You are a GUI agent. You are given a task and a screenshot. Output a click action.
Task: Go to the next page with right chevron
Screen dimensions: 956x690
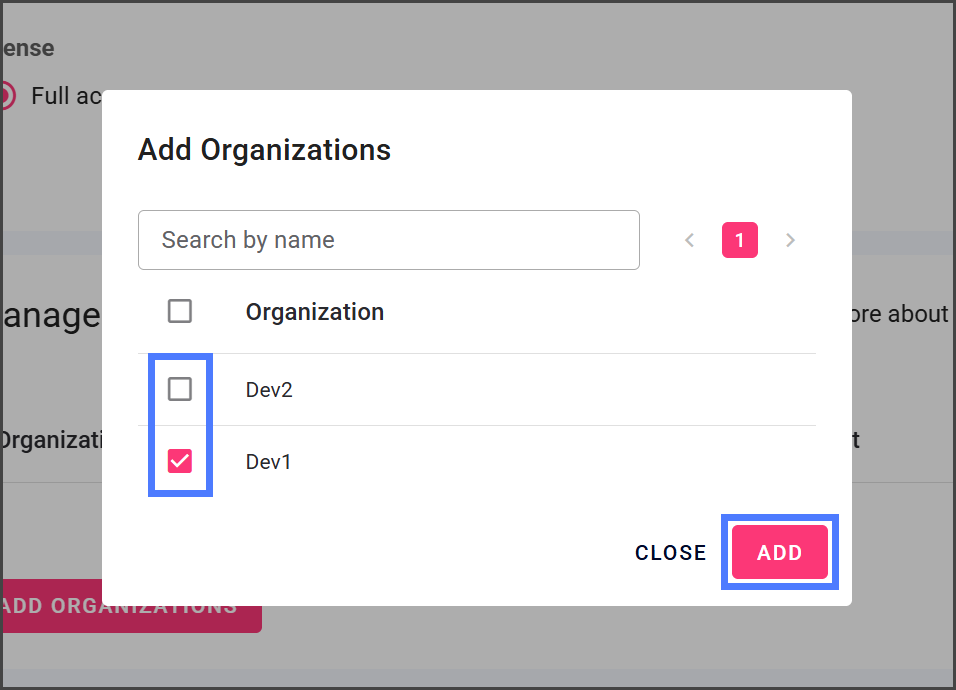[x=790, y=240]
